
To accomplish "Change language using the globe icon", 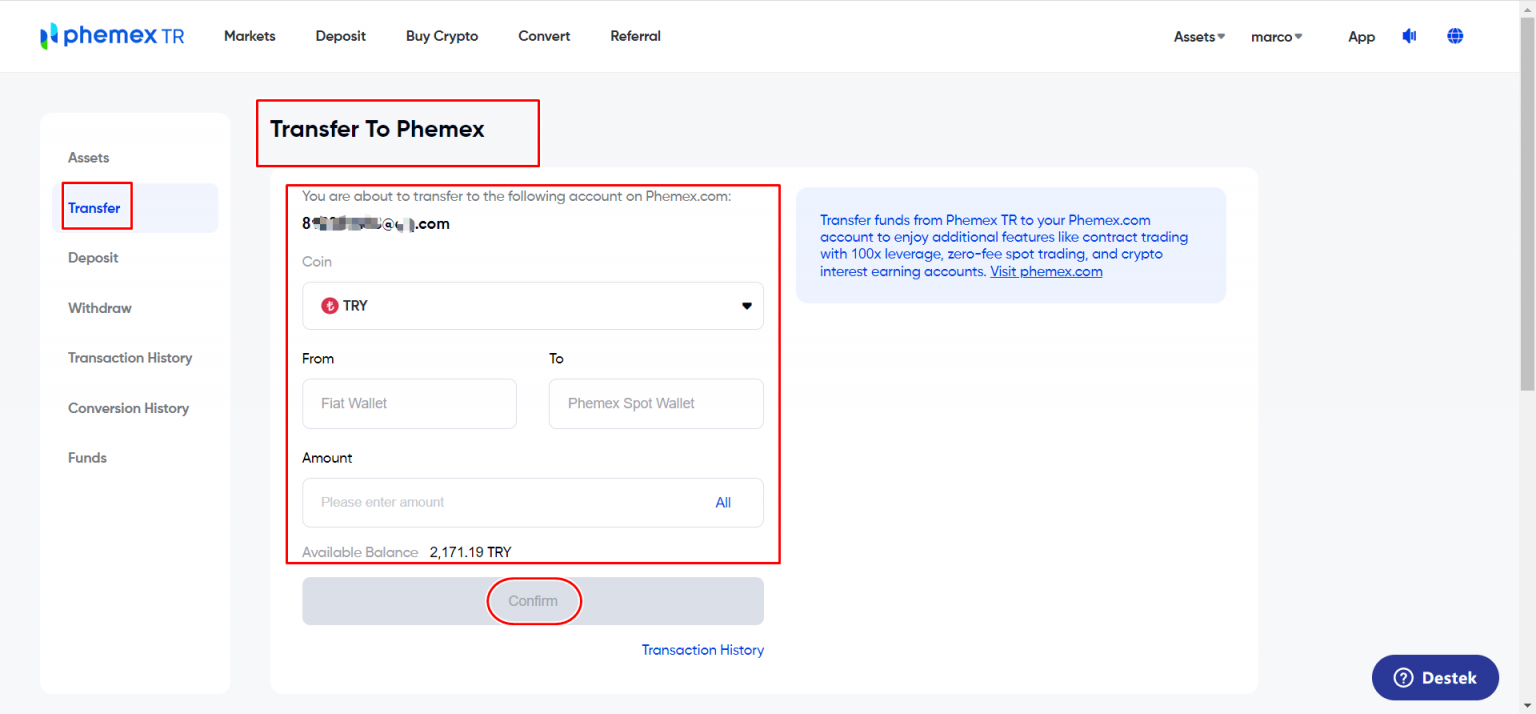I will coord(1455,35).
